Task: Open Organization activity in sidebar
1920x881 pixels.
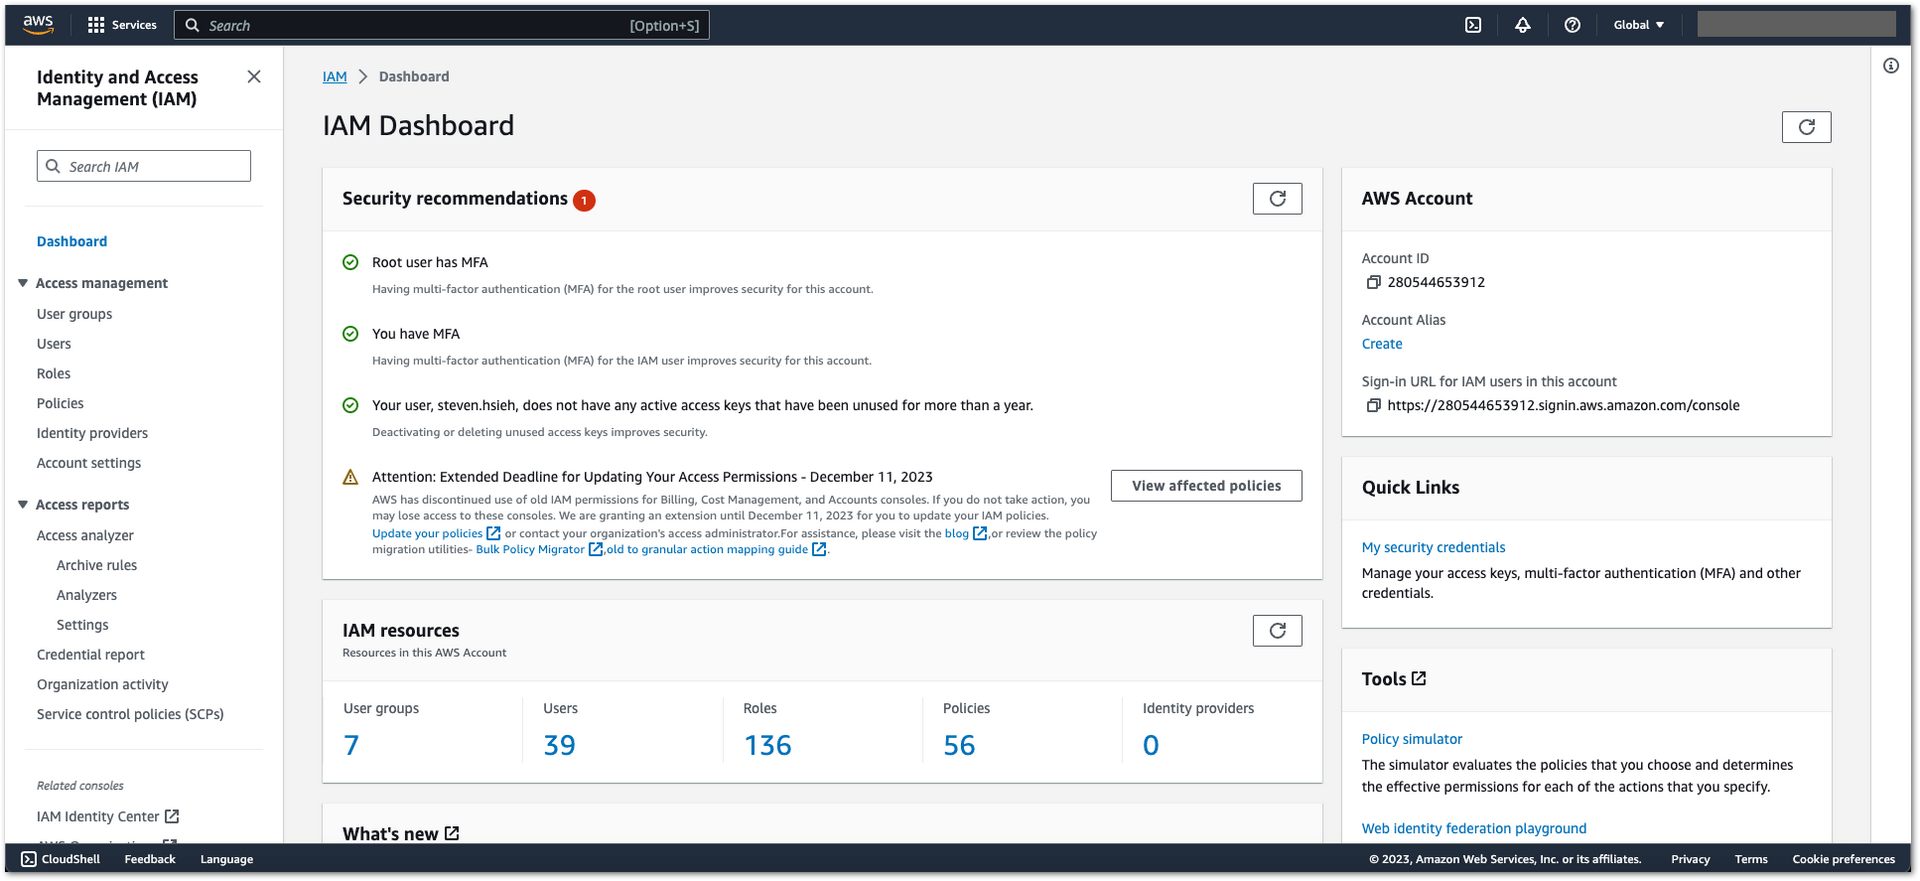Action: click(103, 685)
